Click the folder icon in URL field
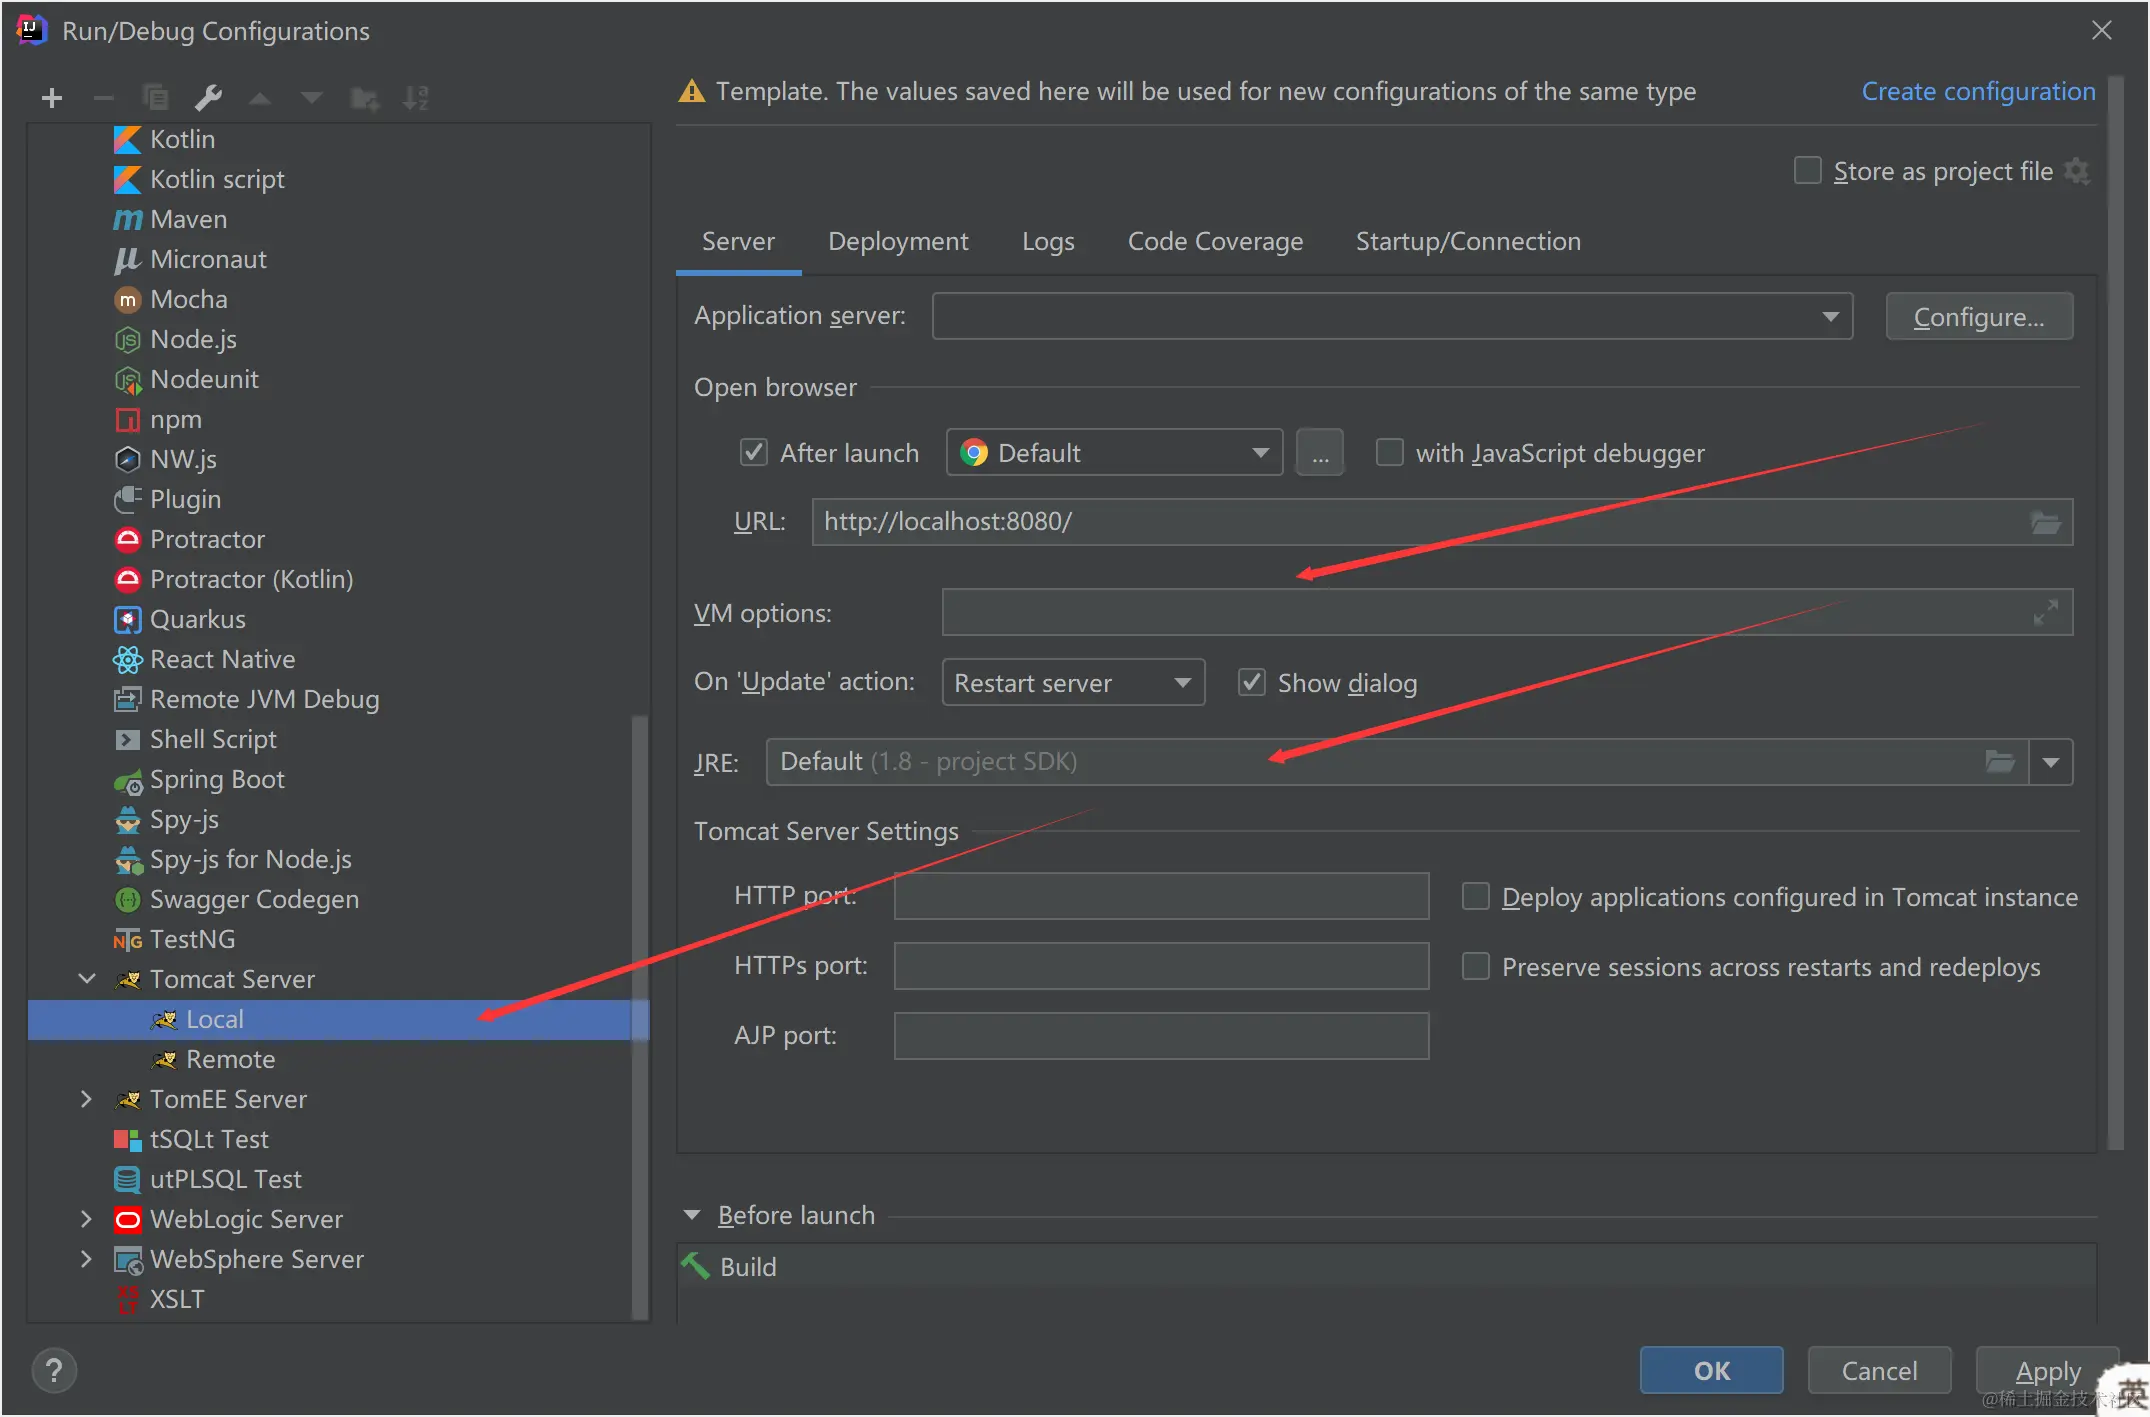Image resolution: width=2150 pixels, height=1417 pixels. pyautogui.click(x=2045, y=522)
